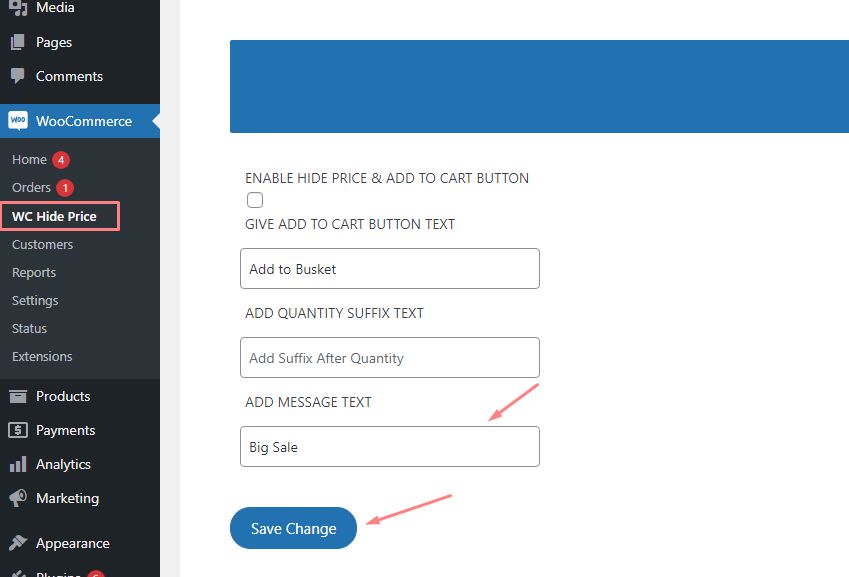This screenshot has width=849, height=577.
Task: Select WC Hide Price menu item
Action: [x=54, y=216]
